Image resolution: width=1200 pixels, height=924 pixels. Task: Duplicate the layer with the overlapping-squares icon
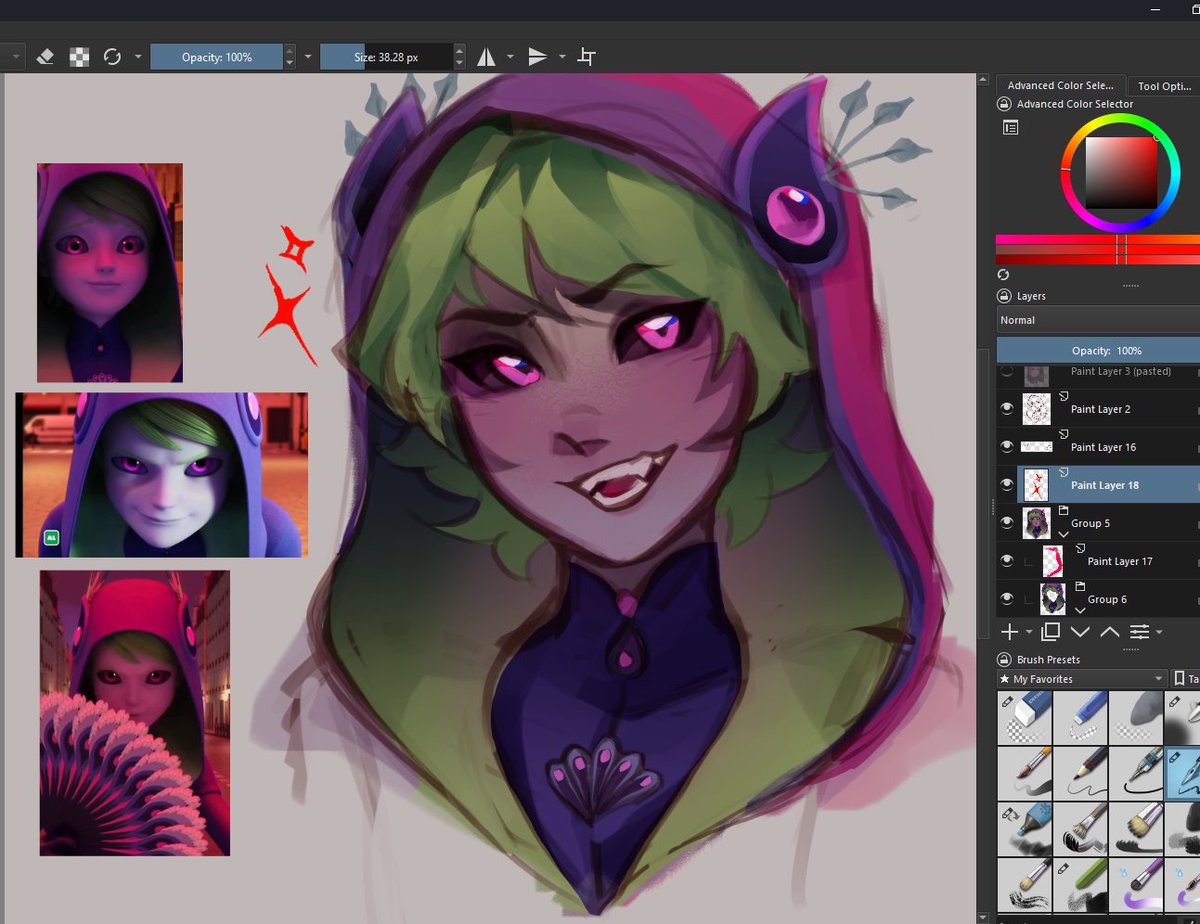click(x=1050, y=632)
